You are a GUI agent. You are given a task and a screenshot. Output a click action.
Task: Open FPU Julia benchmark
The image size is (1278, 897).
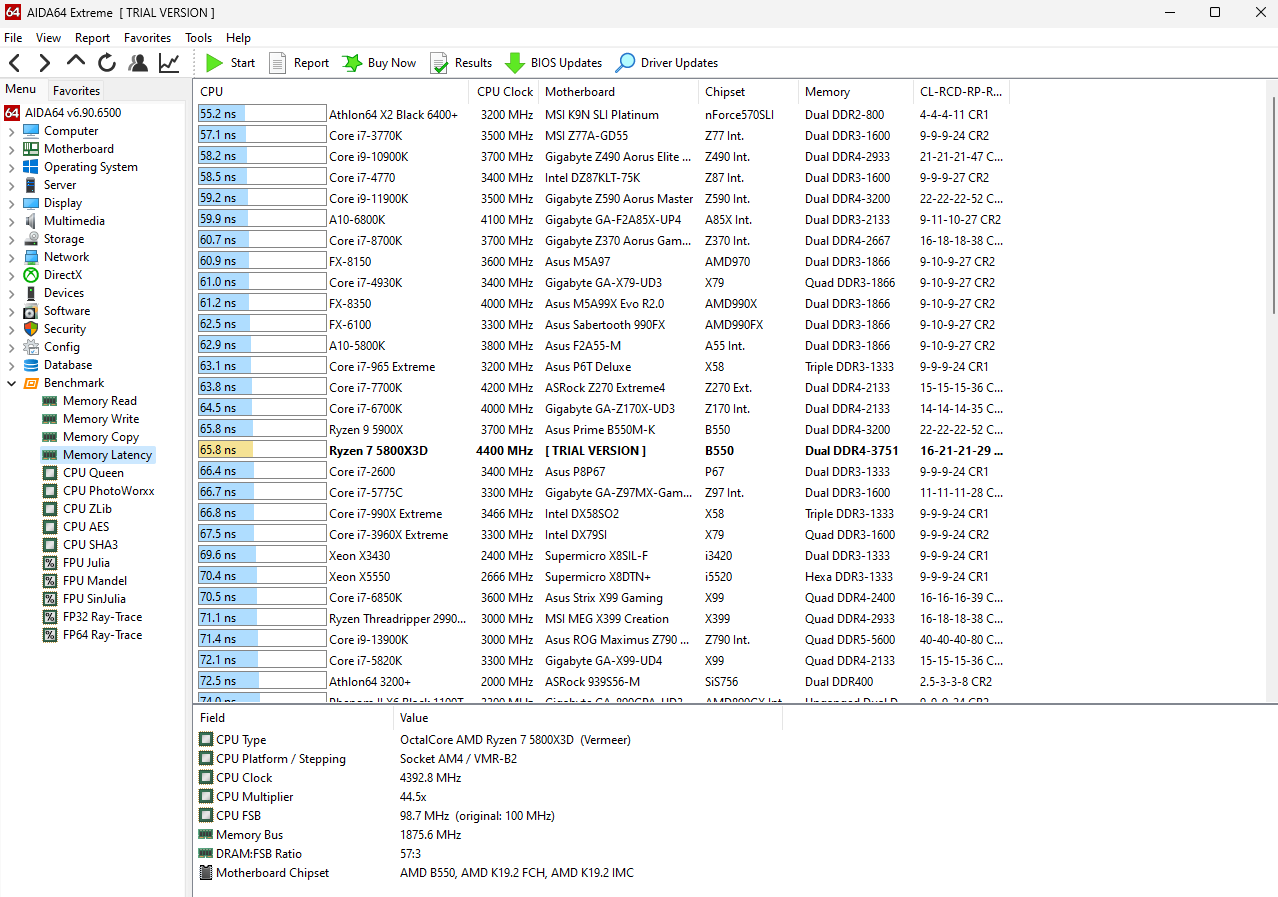coord(77,563)
